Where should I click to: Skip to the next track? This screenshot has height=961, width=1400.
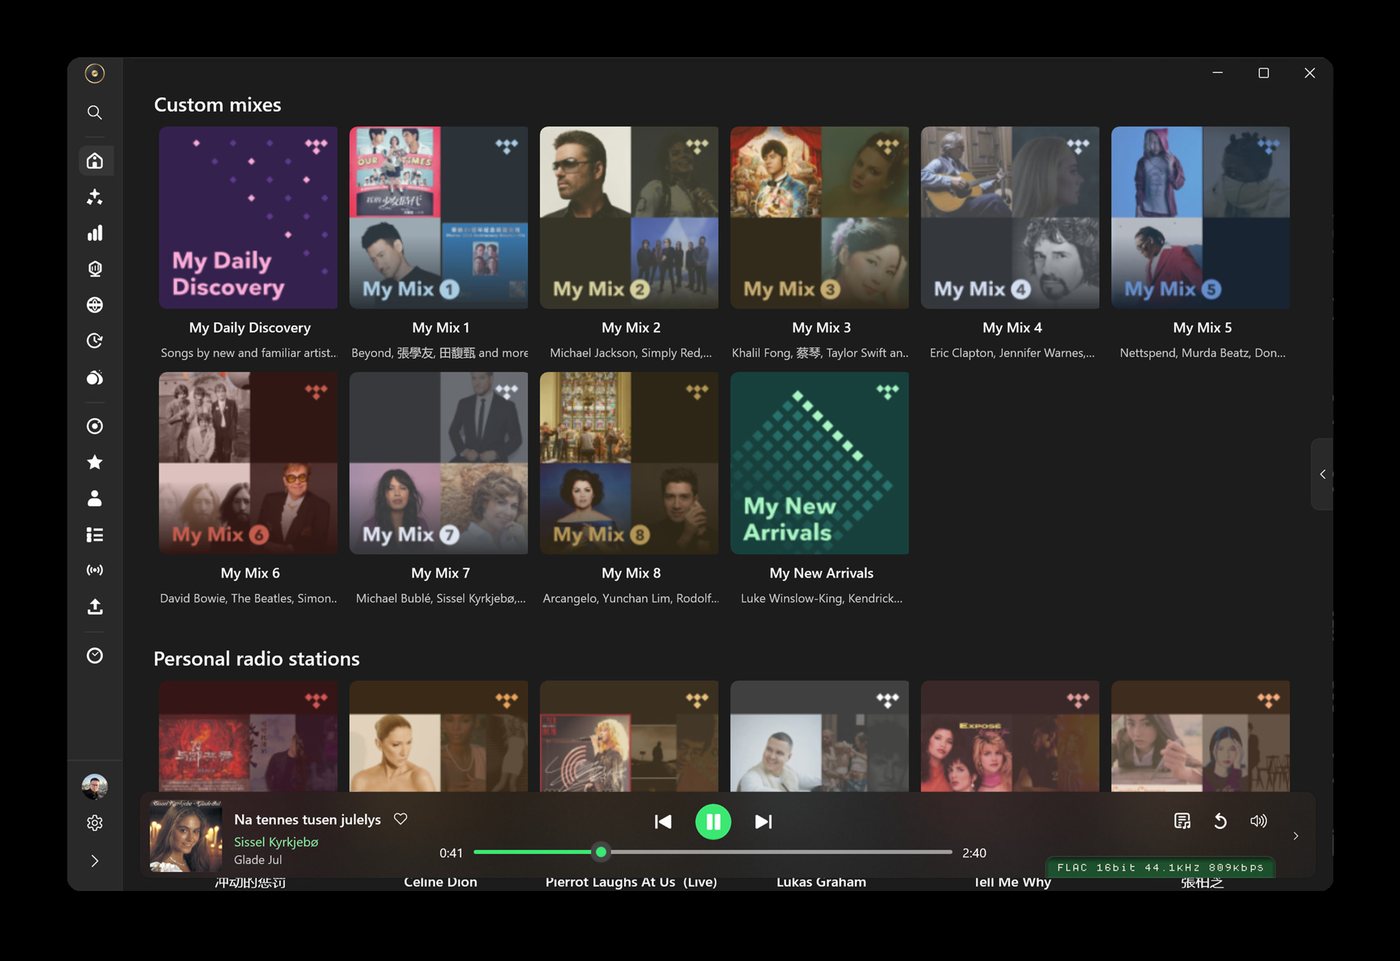coord(763,822)
